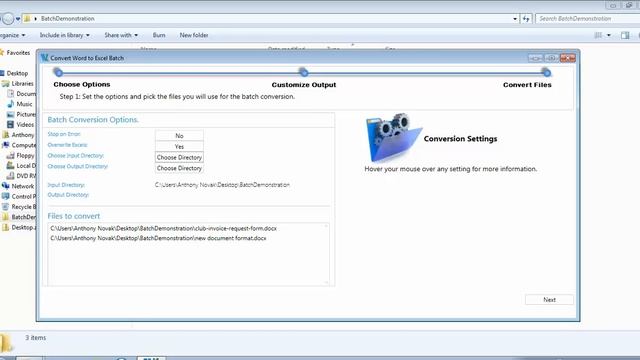Toggle the preview pane icon in Explorer
The image size is (640, 360).
point(625,36)
